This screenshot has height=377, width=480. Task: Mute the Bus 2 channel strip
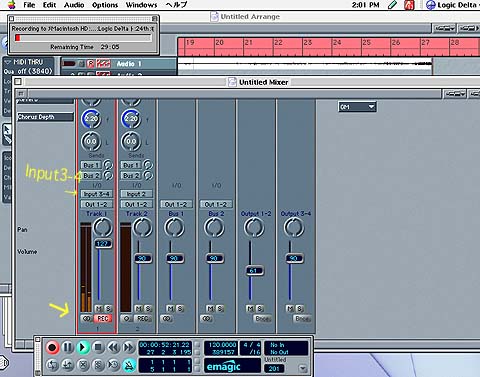[210, 309]
